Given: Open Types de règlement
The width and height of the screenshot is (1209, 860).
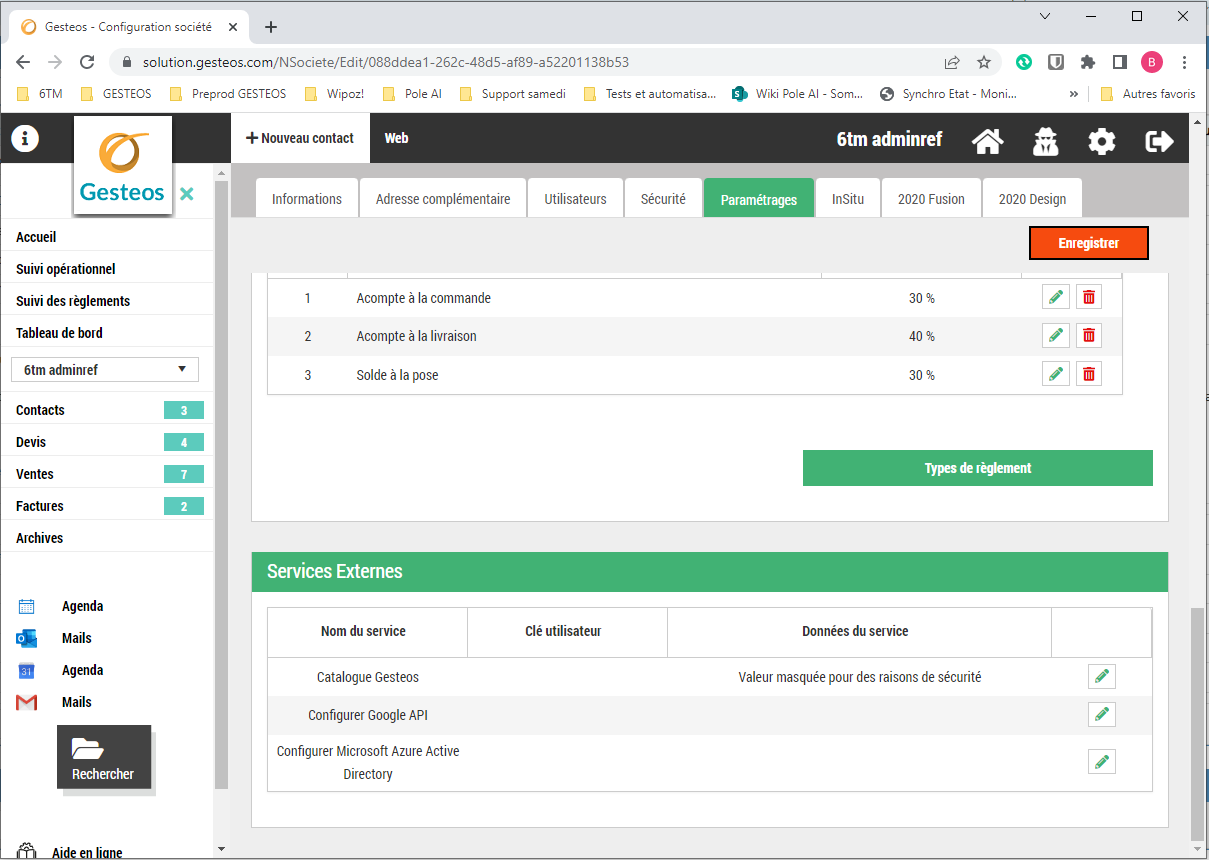Looking at the screenshot, I should point(977,468).
